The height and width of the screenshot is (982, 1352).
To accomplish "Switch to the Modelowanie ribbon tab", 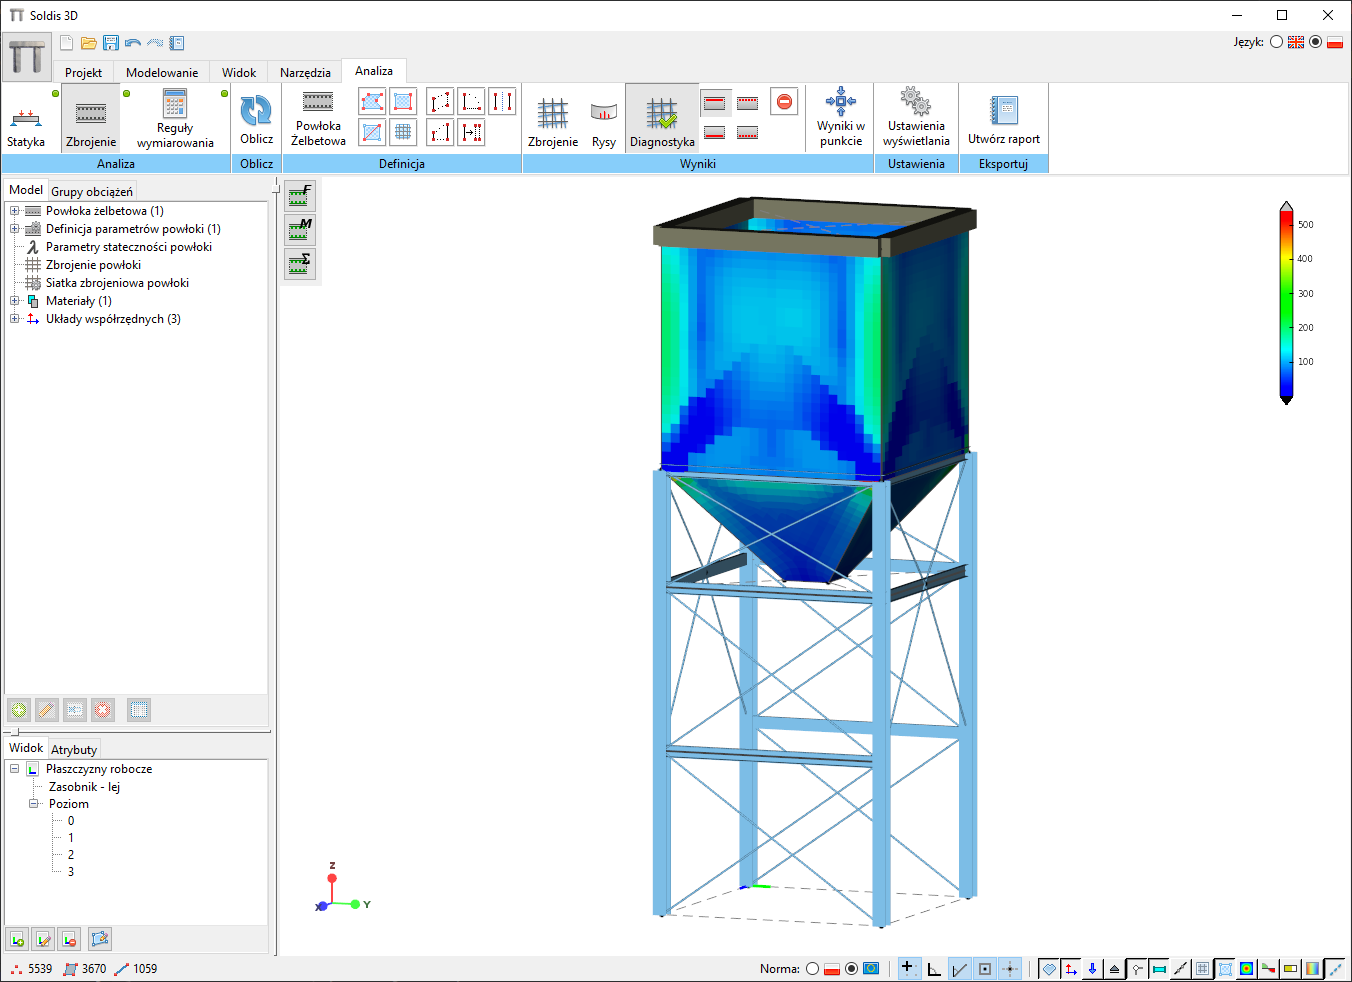I will [161, 72].
